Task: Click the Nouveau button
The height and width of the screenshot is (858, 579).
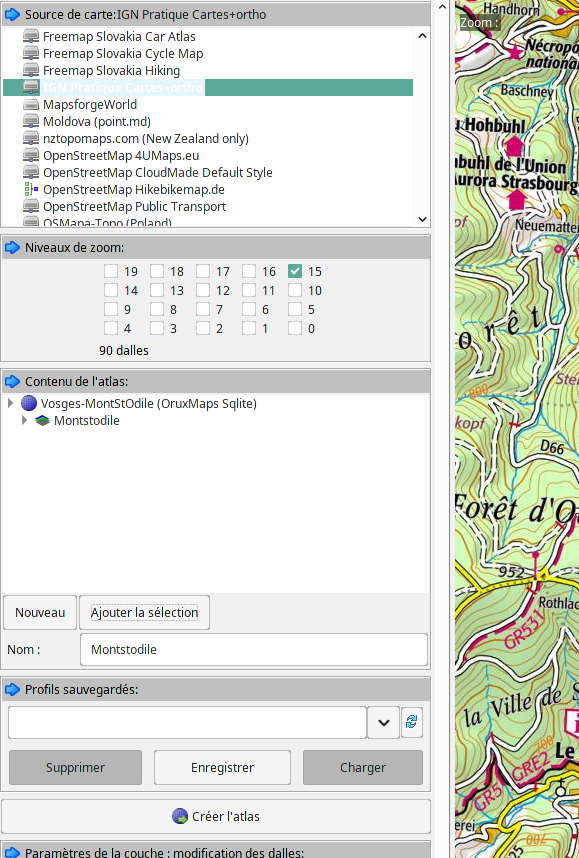Action: [x=40, y=612]
